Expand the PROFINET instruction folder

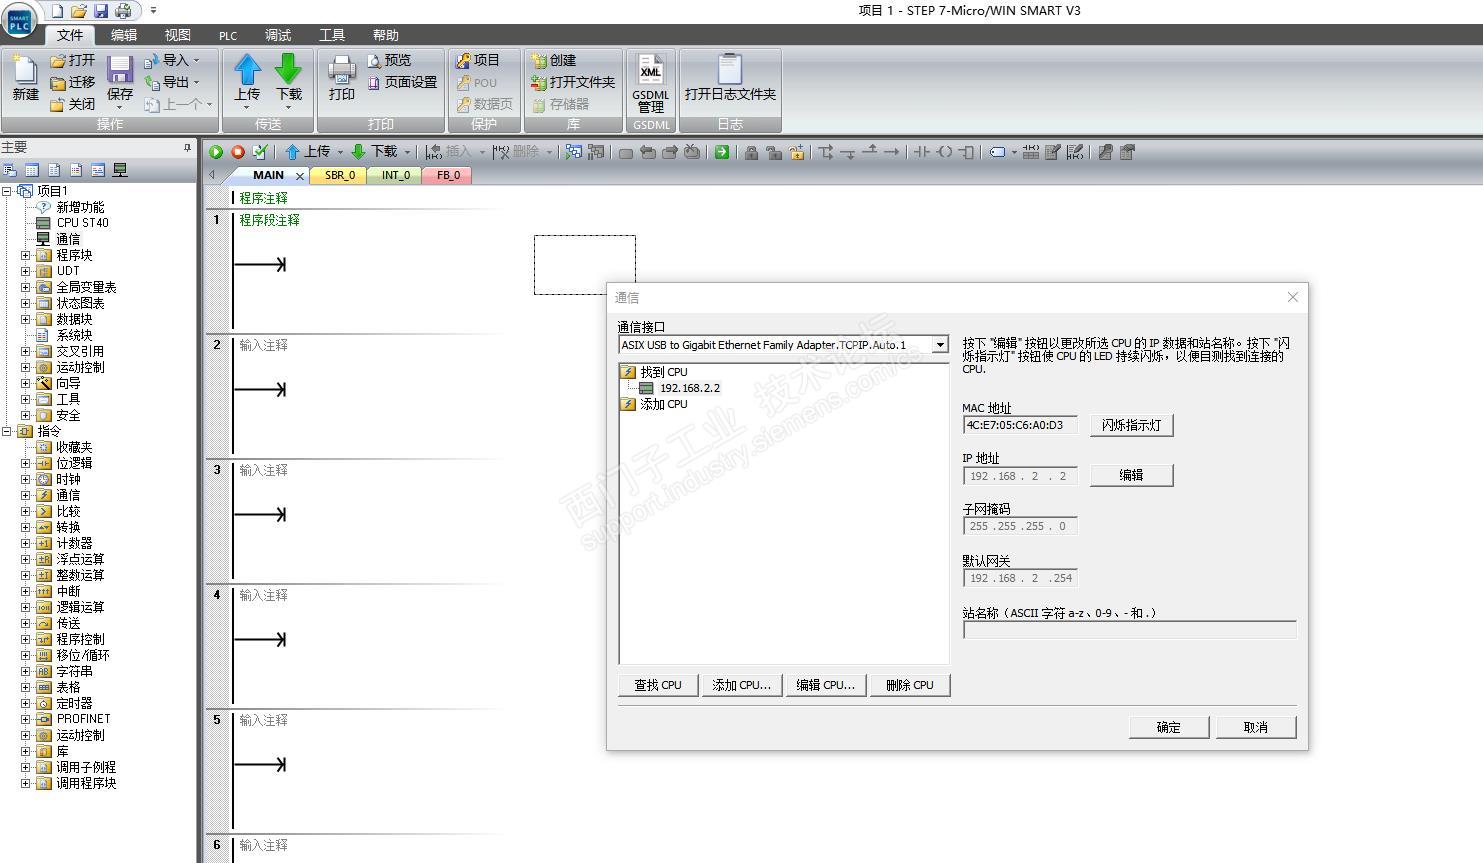click(x=26, y=719)
